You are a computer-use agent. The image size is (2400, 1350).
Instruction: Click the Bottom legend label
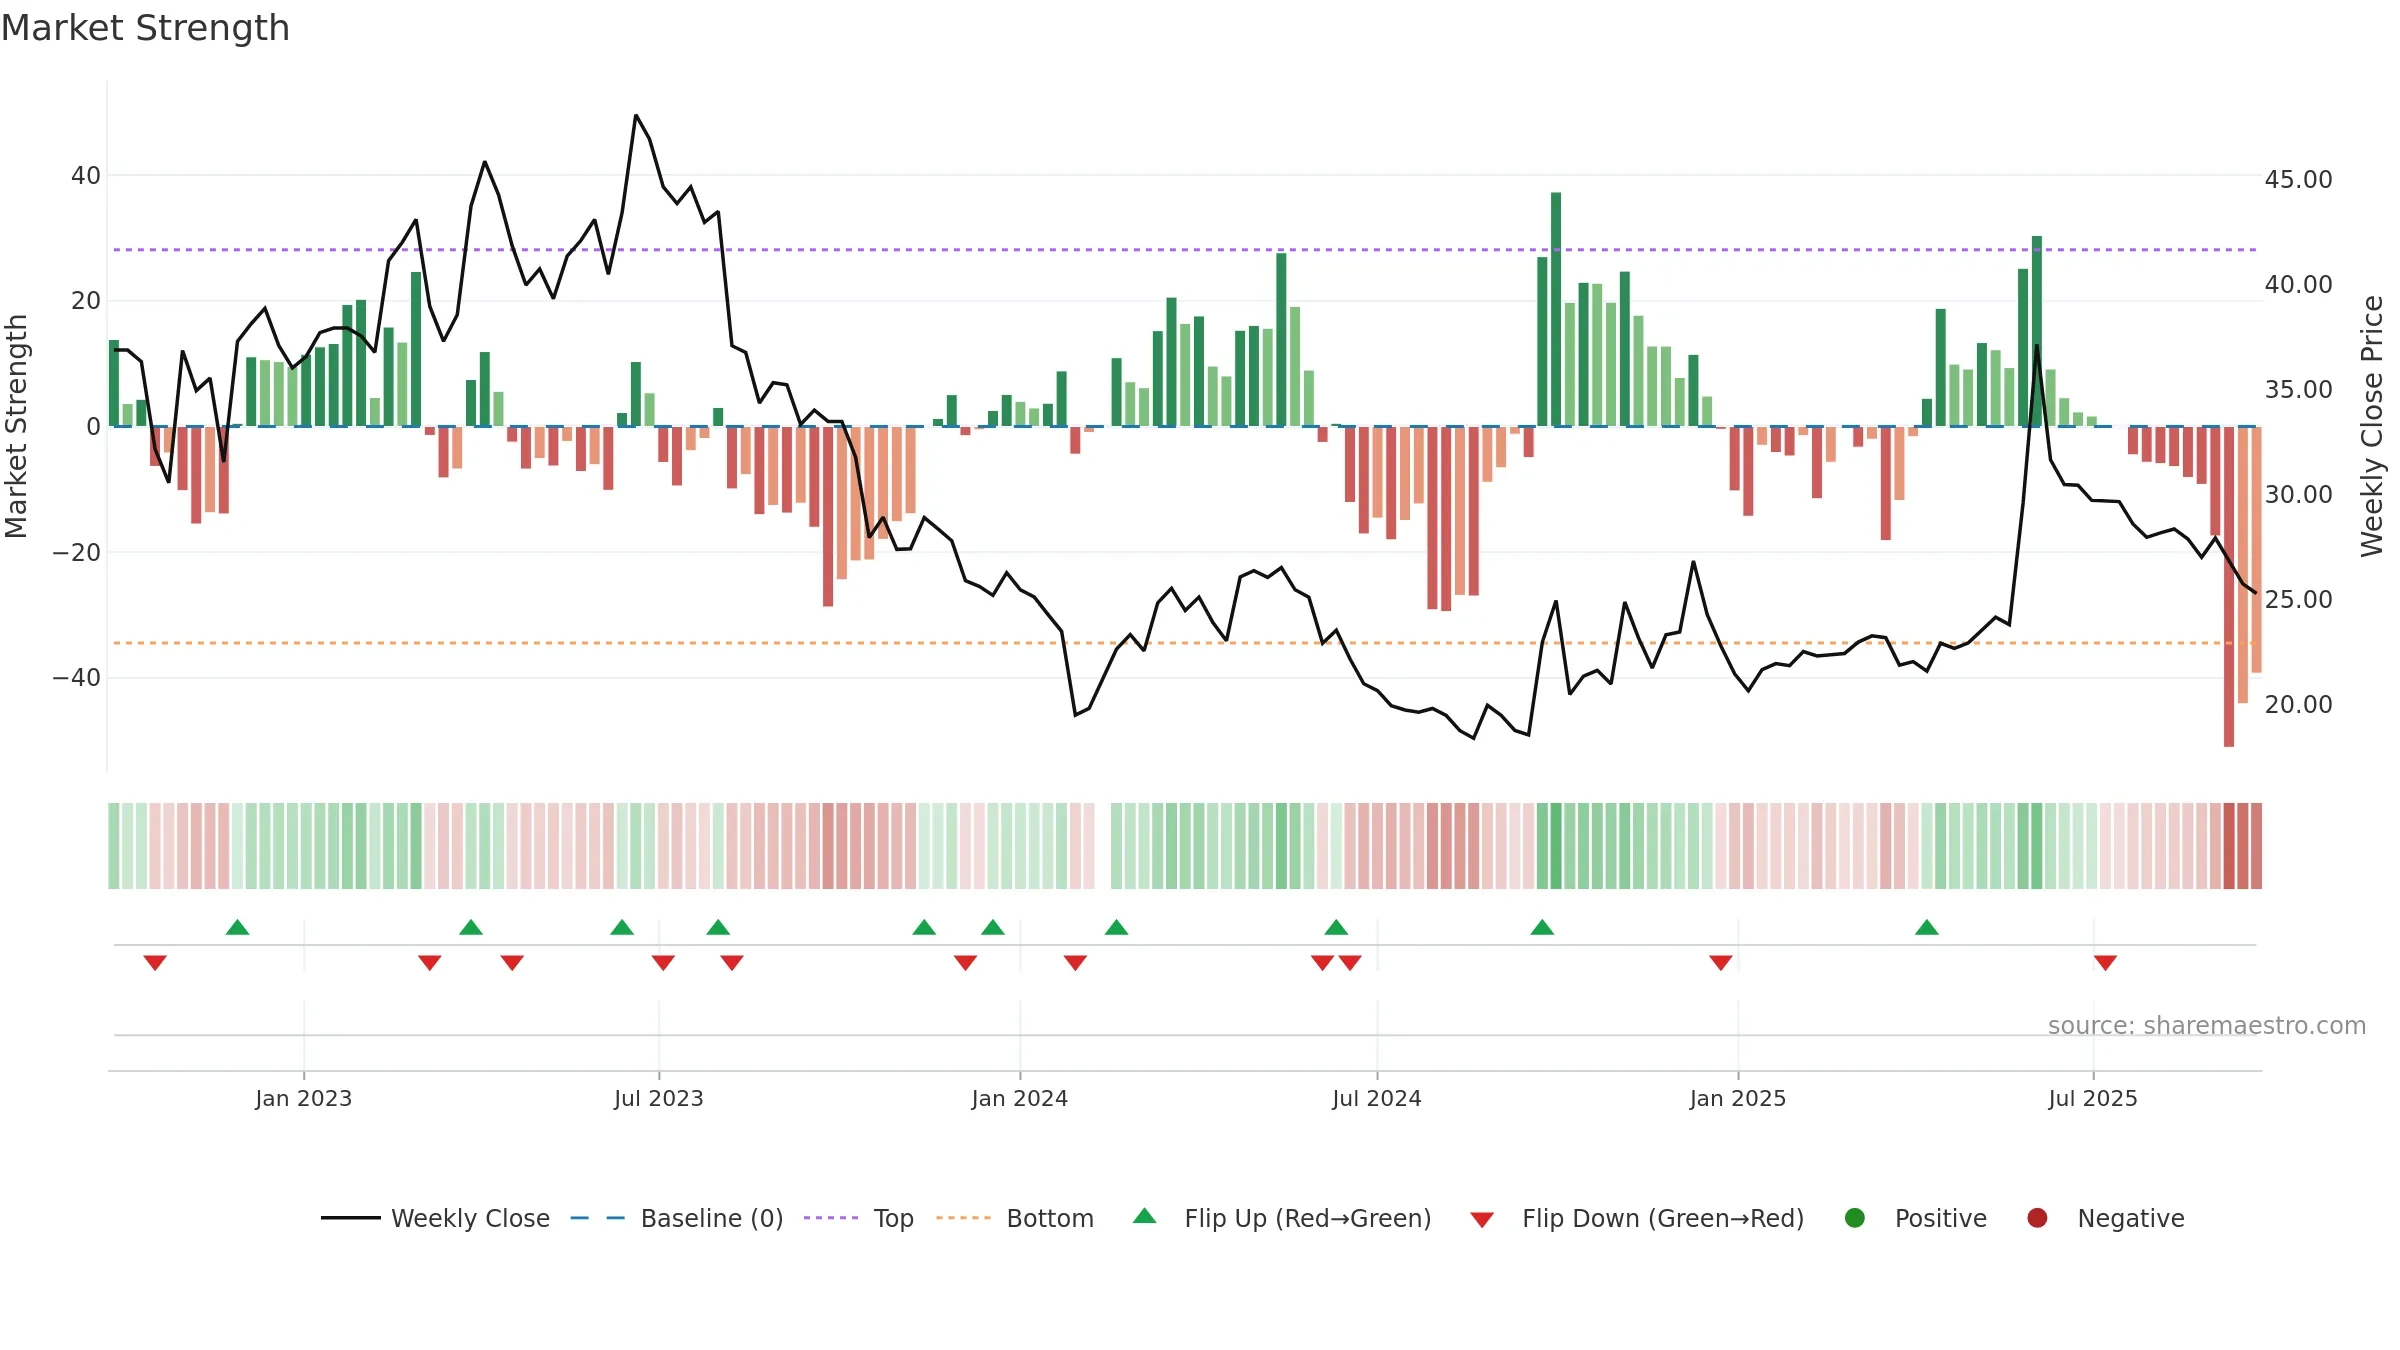1050,1218
